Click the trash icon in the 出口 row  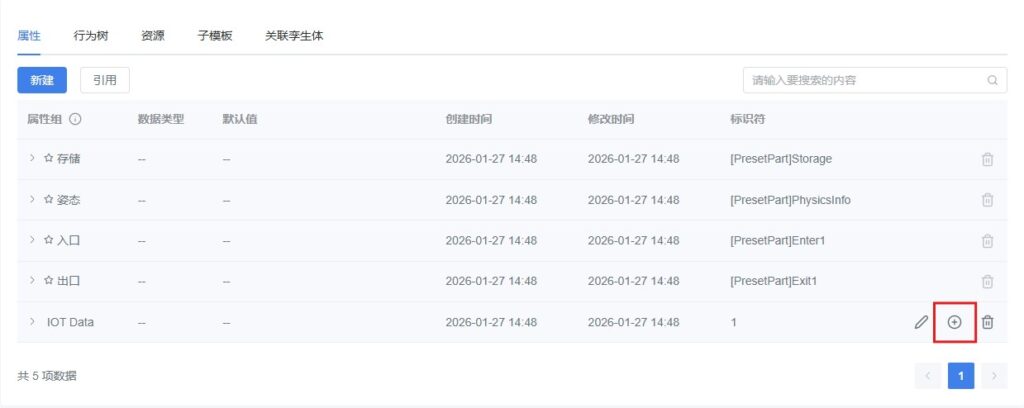click(x=987, y=282)
